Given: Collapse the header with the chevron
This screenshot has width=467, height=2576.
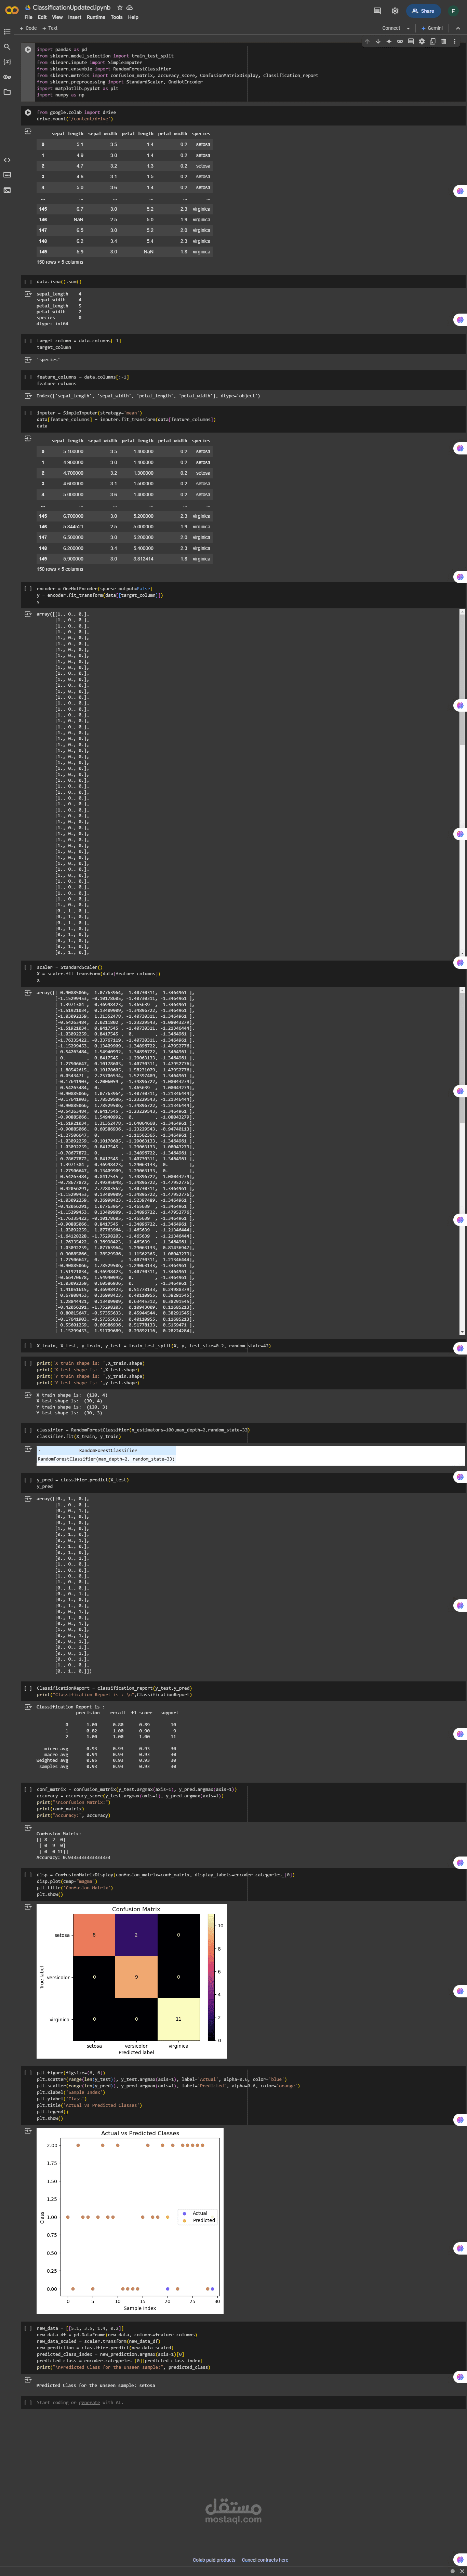Looking at the screenshot, I should point(458,28).
